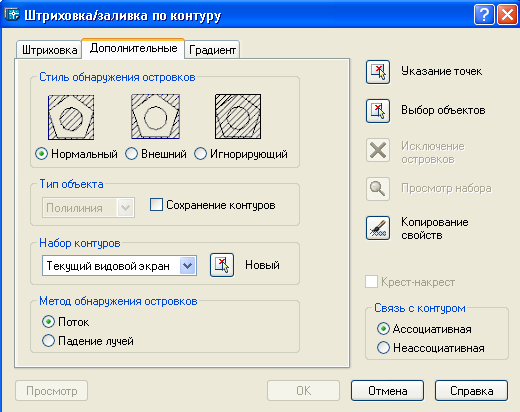Switch to the Дополнительные tab
The height and width of the screenshot is (412, 520).
click(x=133, y=49)
